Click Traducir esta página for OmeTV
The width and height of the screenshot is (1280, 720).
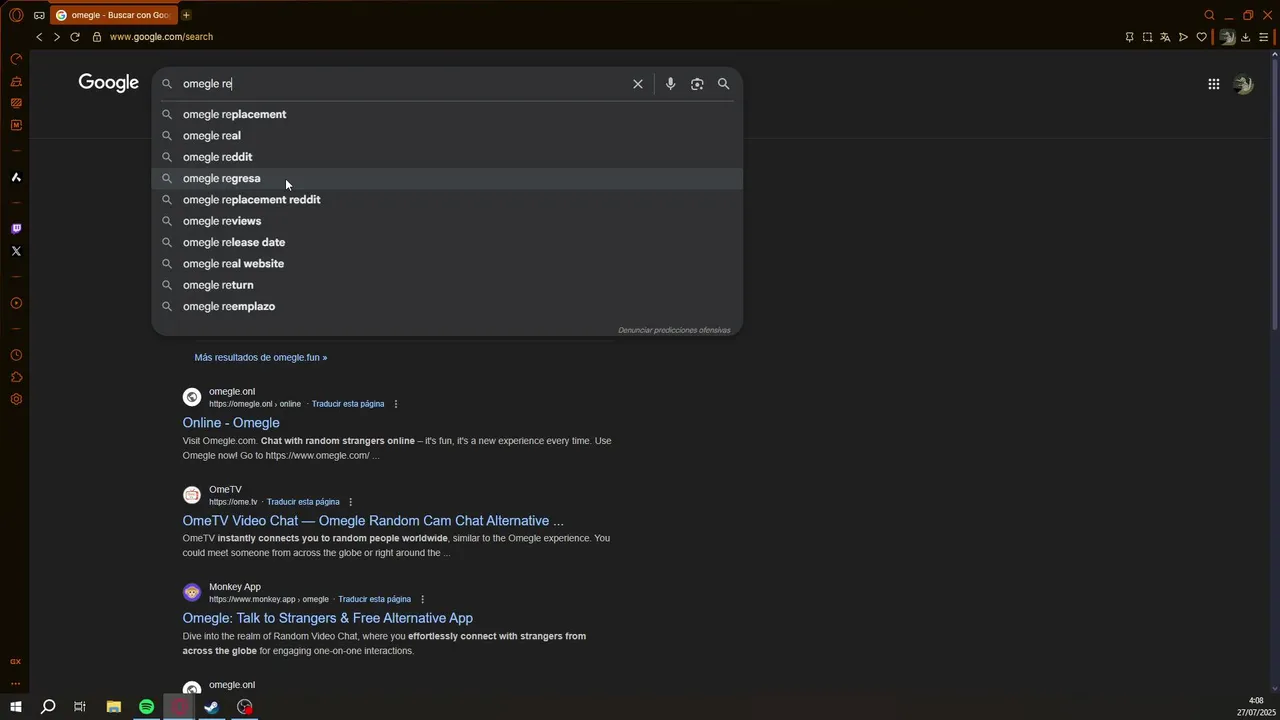pos(303,502)
